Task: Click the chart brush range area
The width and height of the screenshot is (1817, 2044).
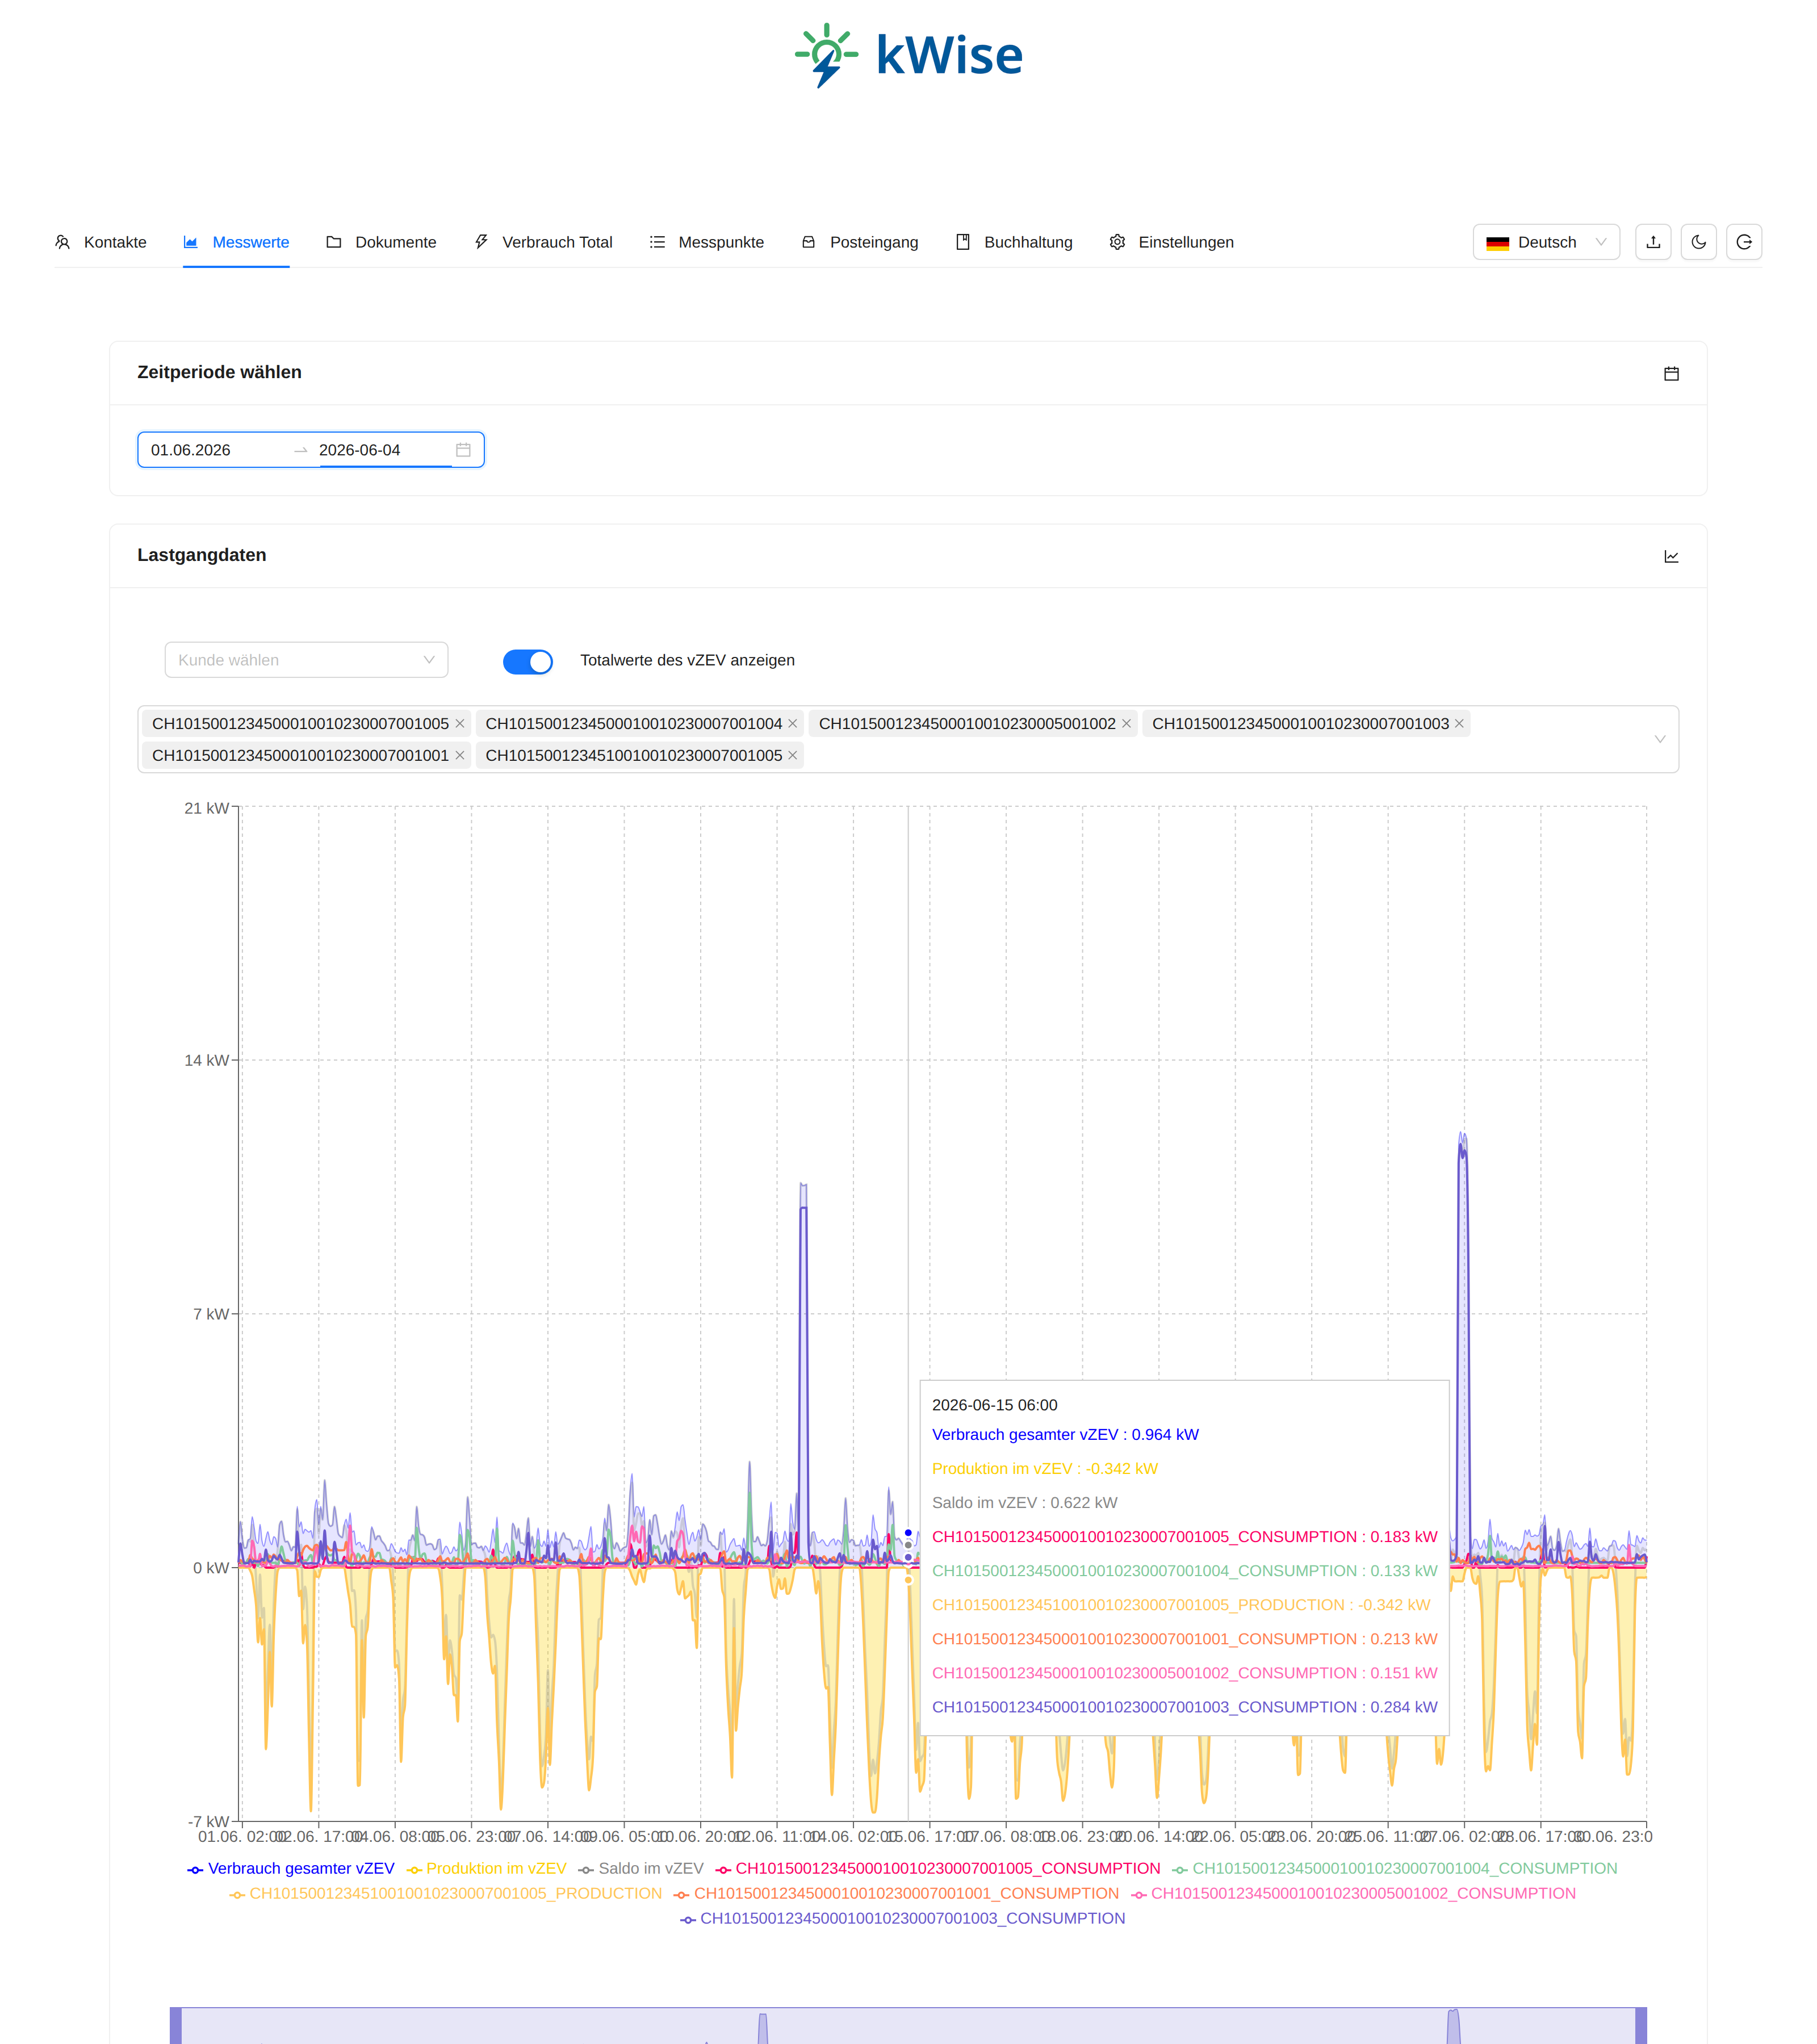Action: tap(908, 2025)
